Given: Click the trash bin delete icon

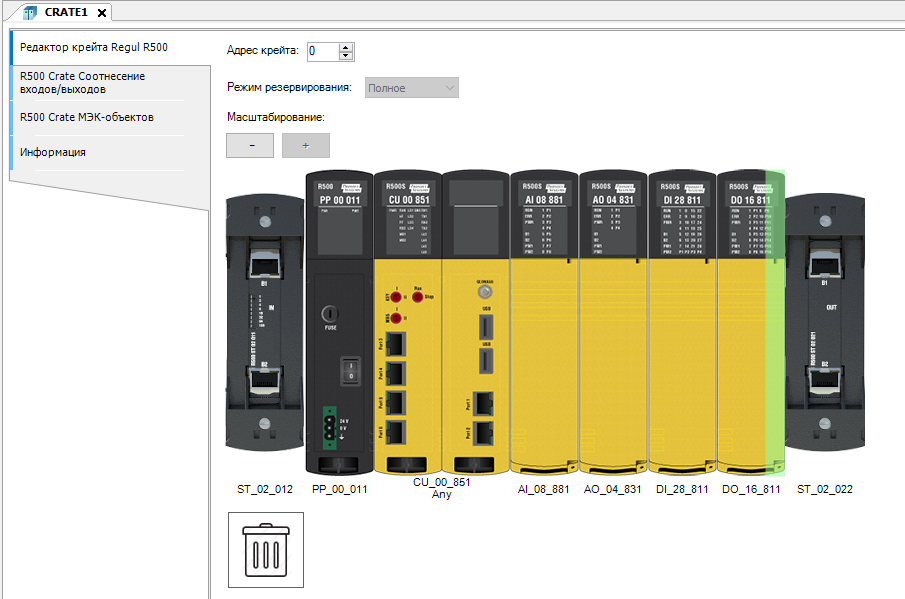Looking at the screenshot, I should [x=266, y=549].
